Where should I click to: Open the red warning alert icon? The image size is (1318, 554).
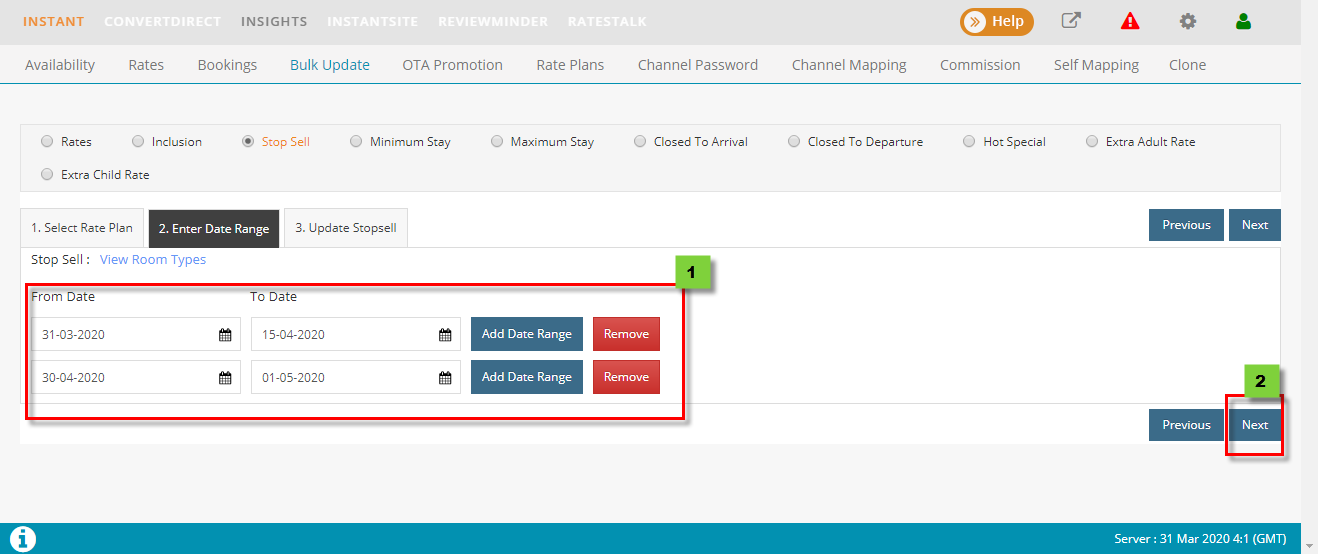pos(1130,21)
